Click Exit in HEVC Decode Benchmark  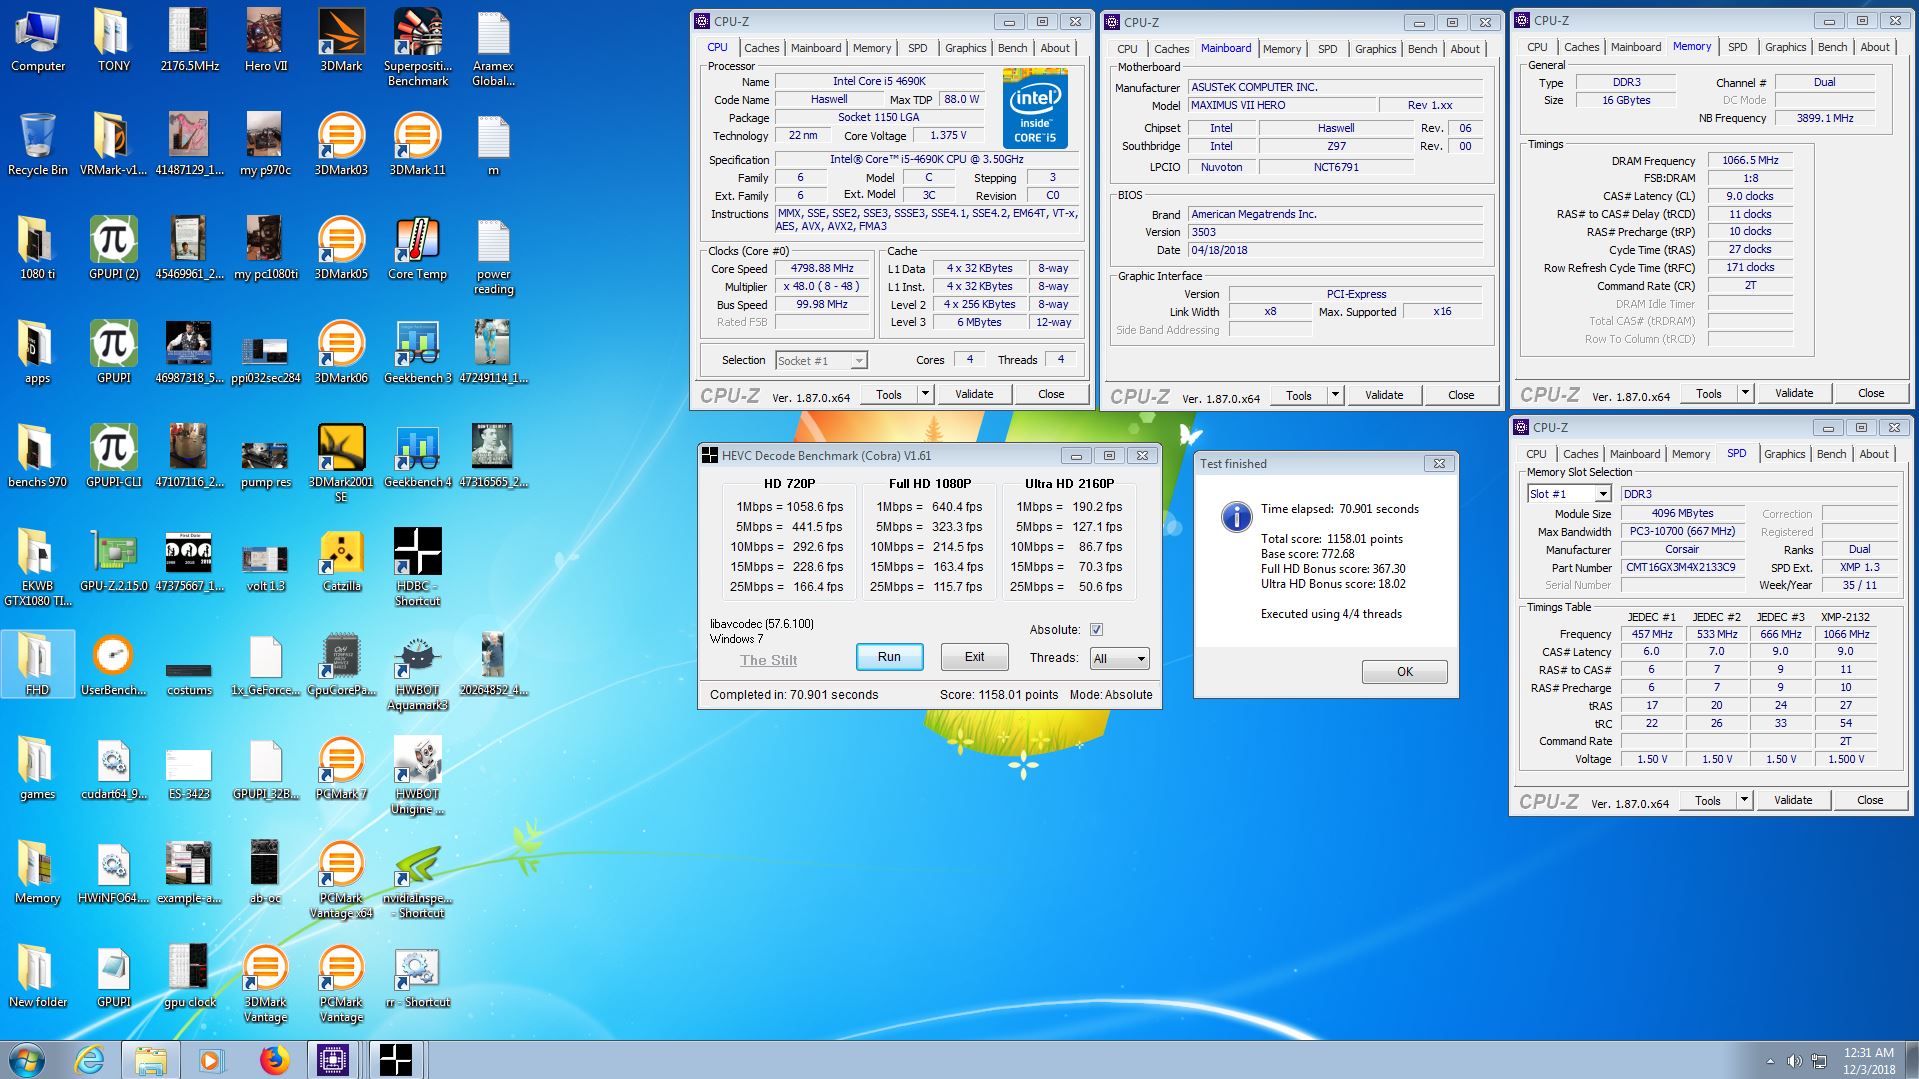click(x=974, y=657)
